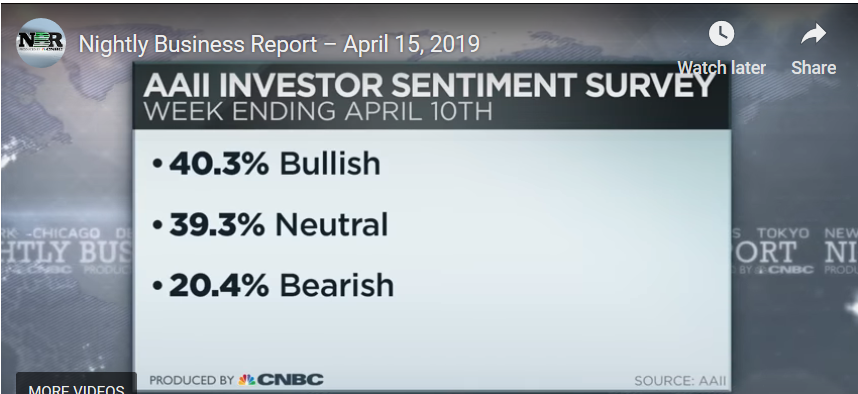Screen dimensions: 858x394
Task: Click the 39.3% Neutral line in video
Action: pos(270,224)
